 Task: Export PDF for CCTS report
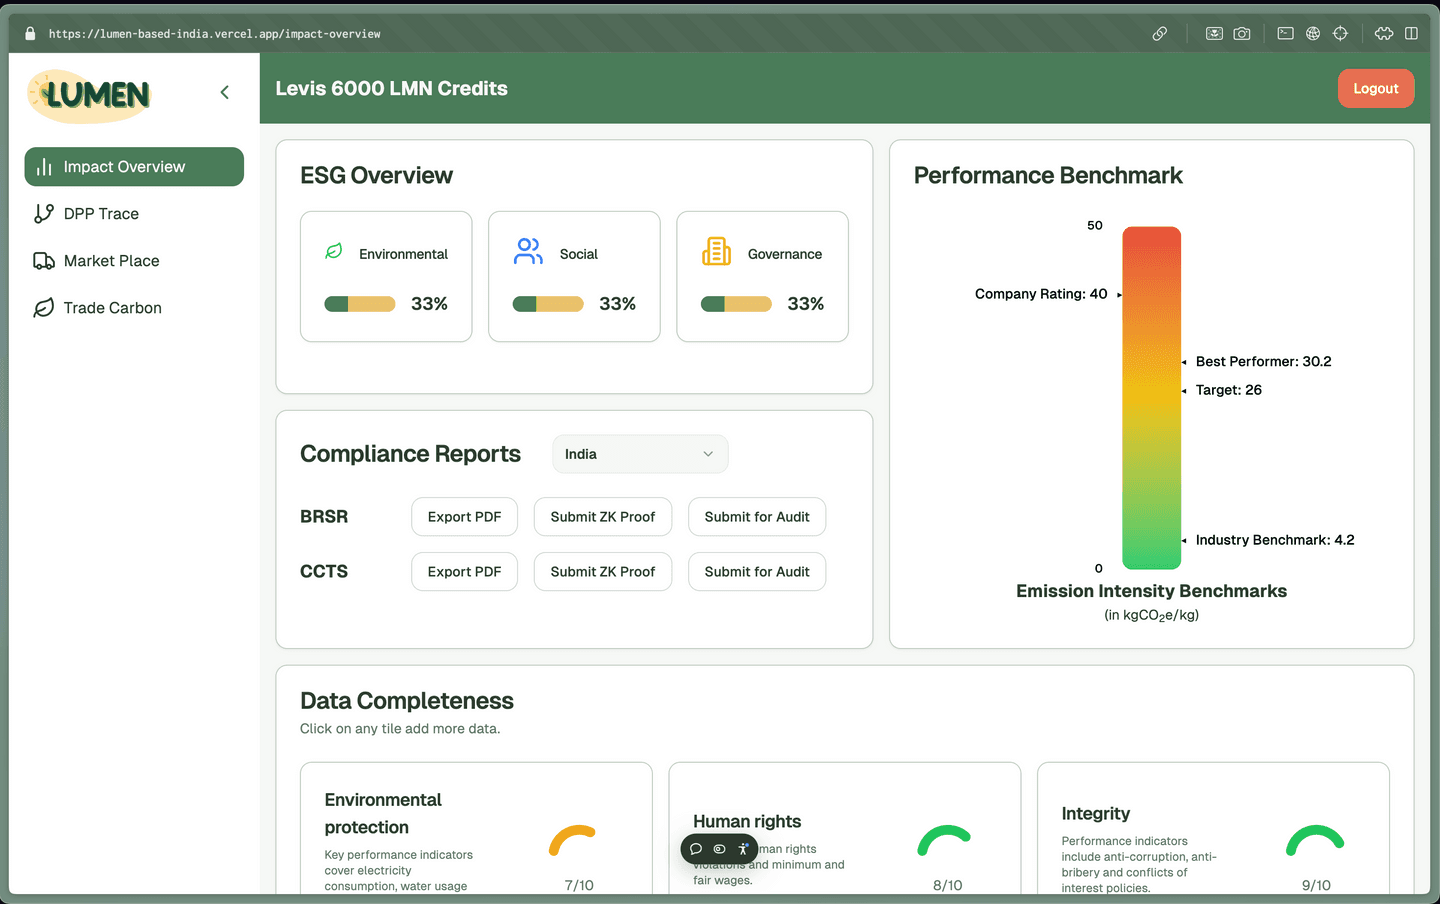click(464, 572)
